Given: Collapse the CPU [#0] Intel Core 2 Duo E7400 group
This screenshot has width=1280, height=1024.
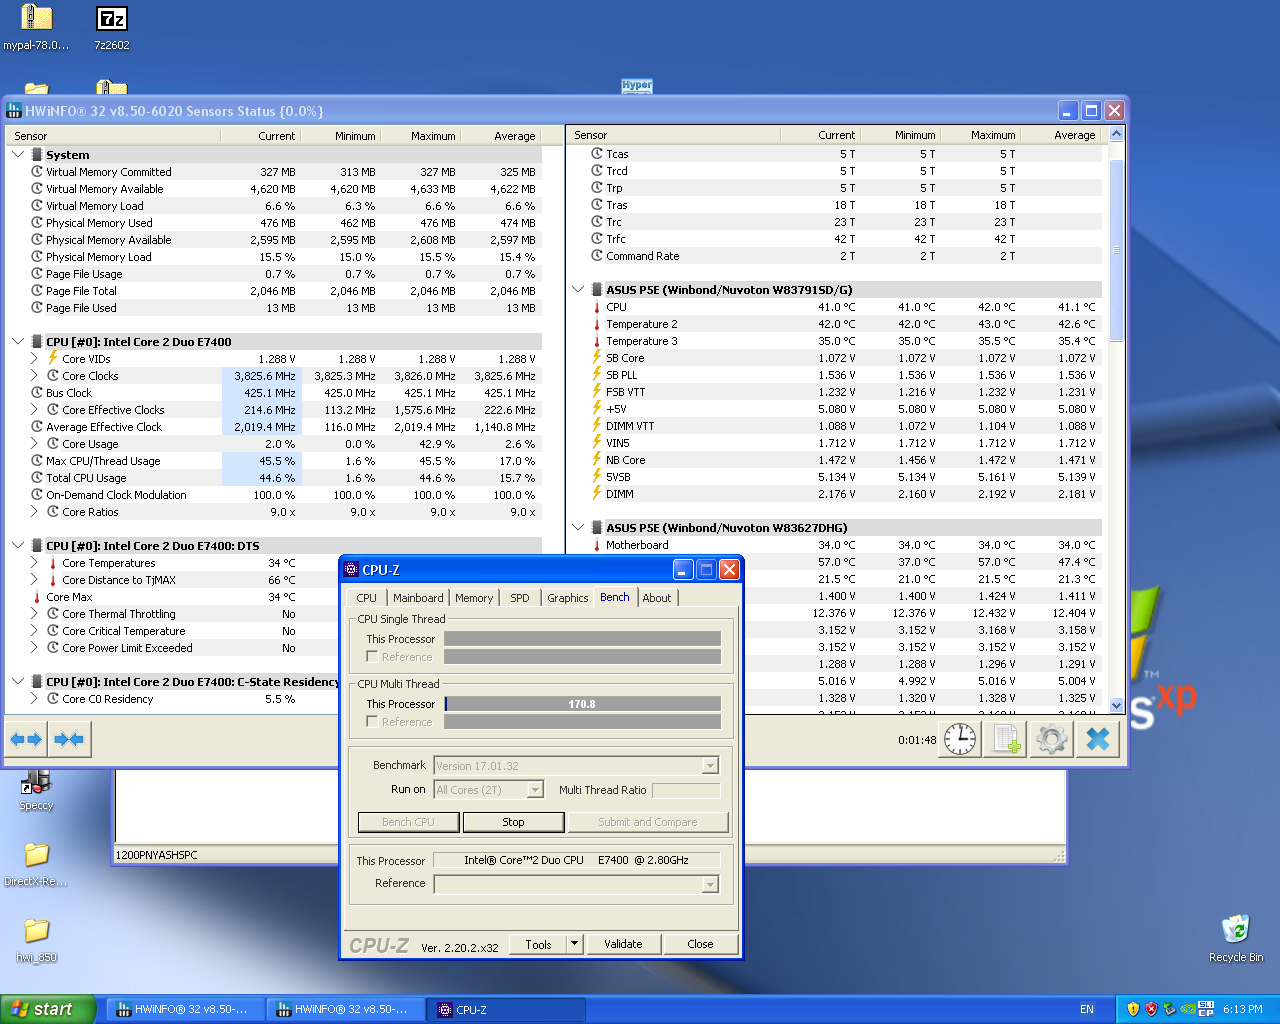Looking at the screenshot, I should [18, 342].
